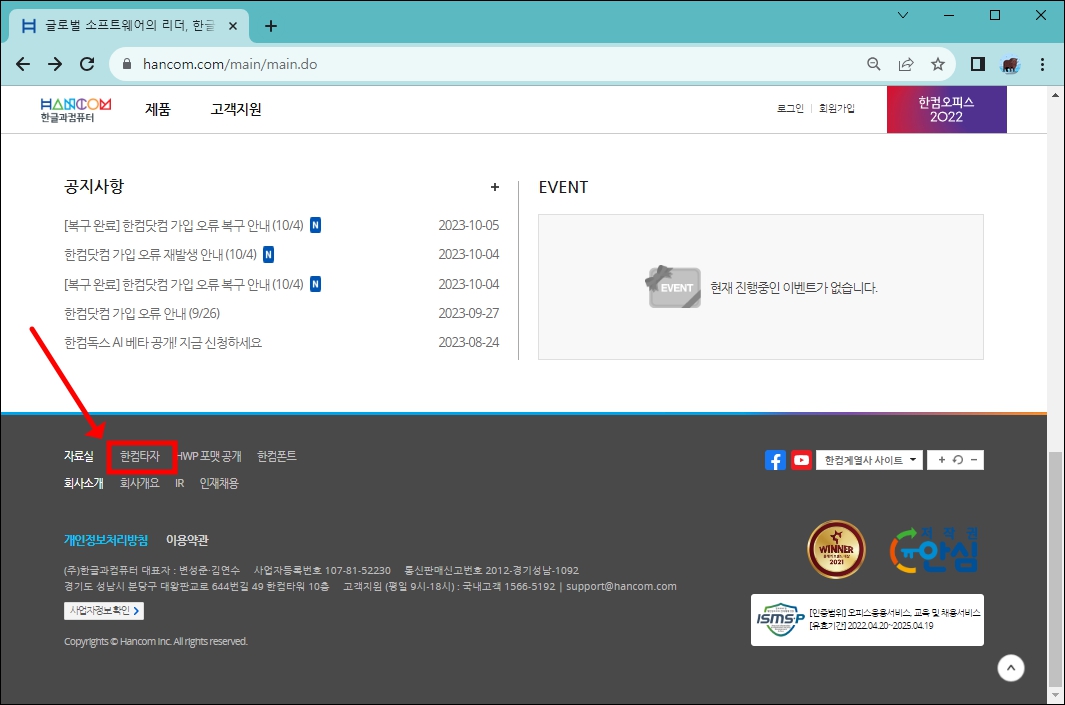1065x705 pixels.
Task: Go back with the browser back arrow
Action: coord(23,64)
